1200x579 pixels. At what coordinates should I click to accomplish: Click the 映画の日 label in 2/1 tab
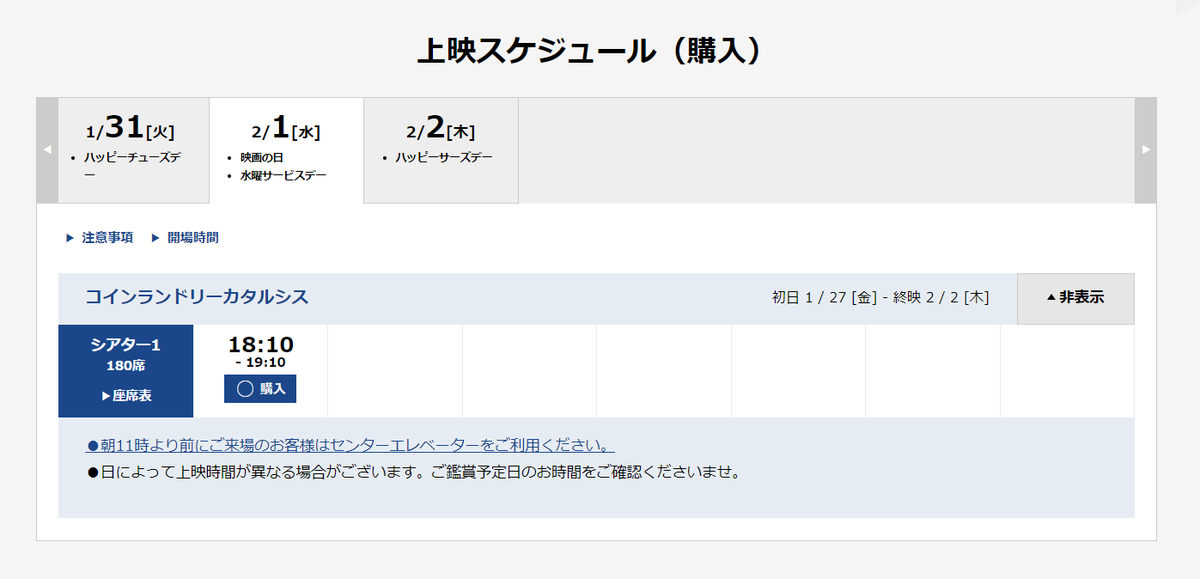pos(262,158)
